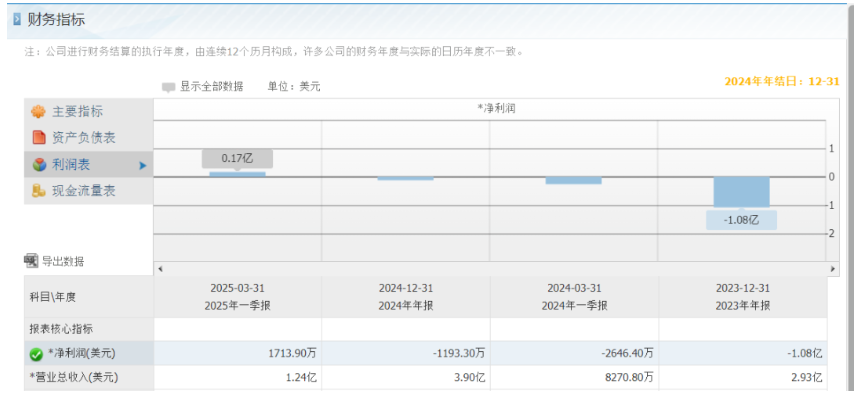
Task: Click the 现金流量表 coins icon
Action: [x=38, y=191]
